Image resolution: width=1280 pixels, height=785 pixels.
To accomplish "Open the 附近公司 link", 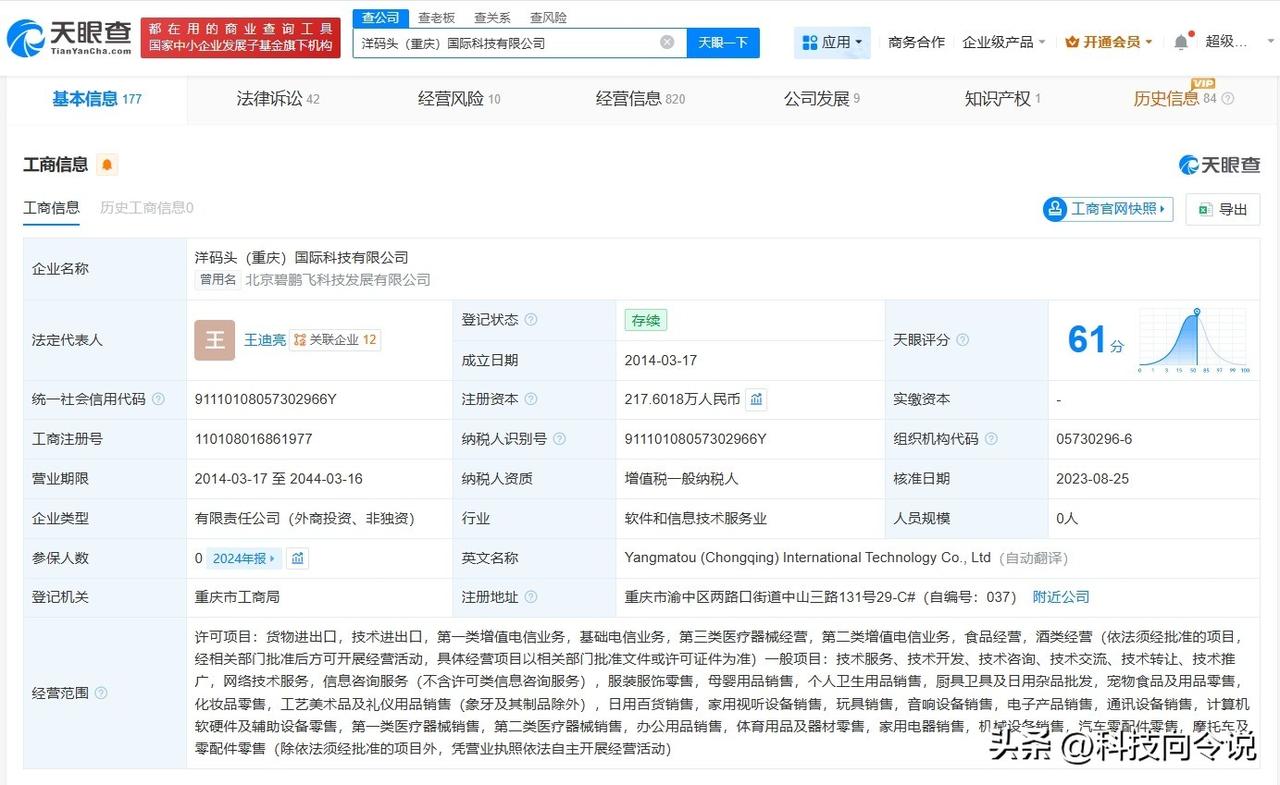I will 1061,597.
